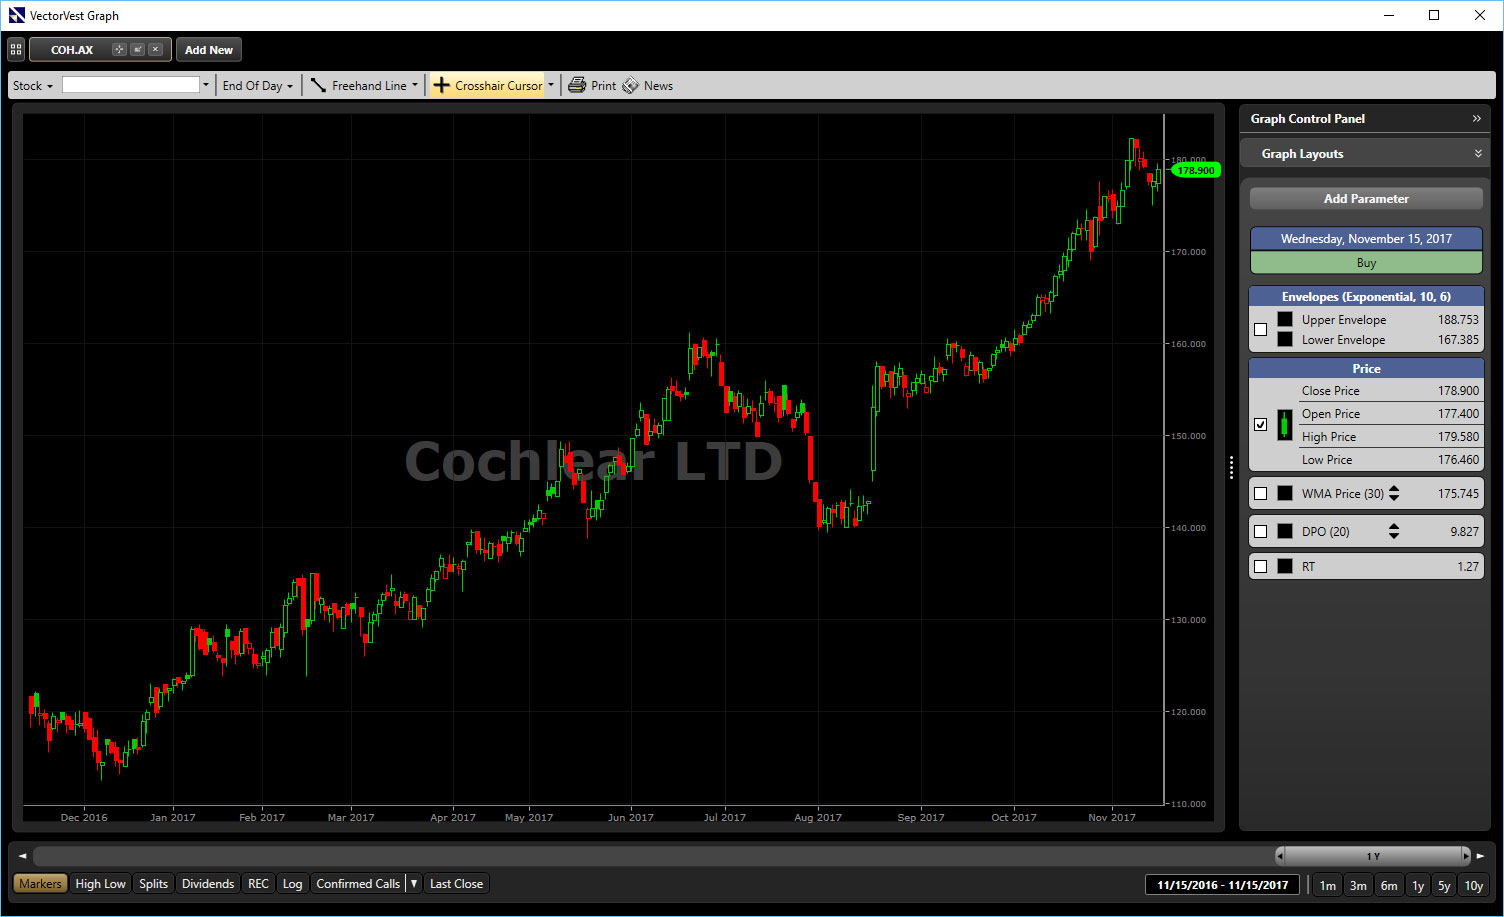Expand the Graph Layouts section
Image resolution: width=1504 pixels, height=917 pixels.
(1478, 154)
